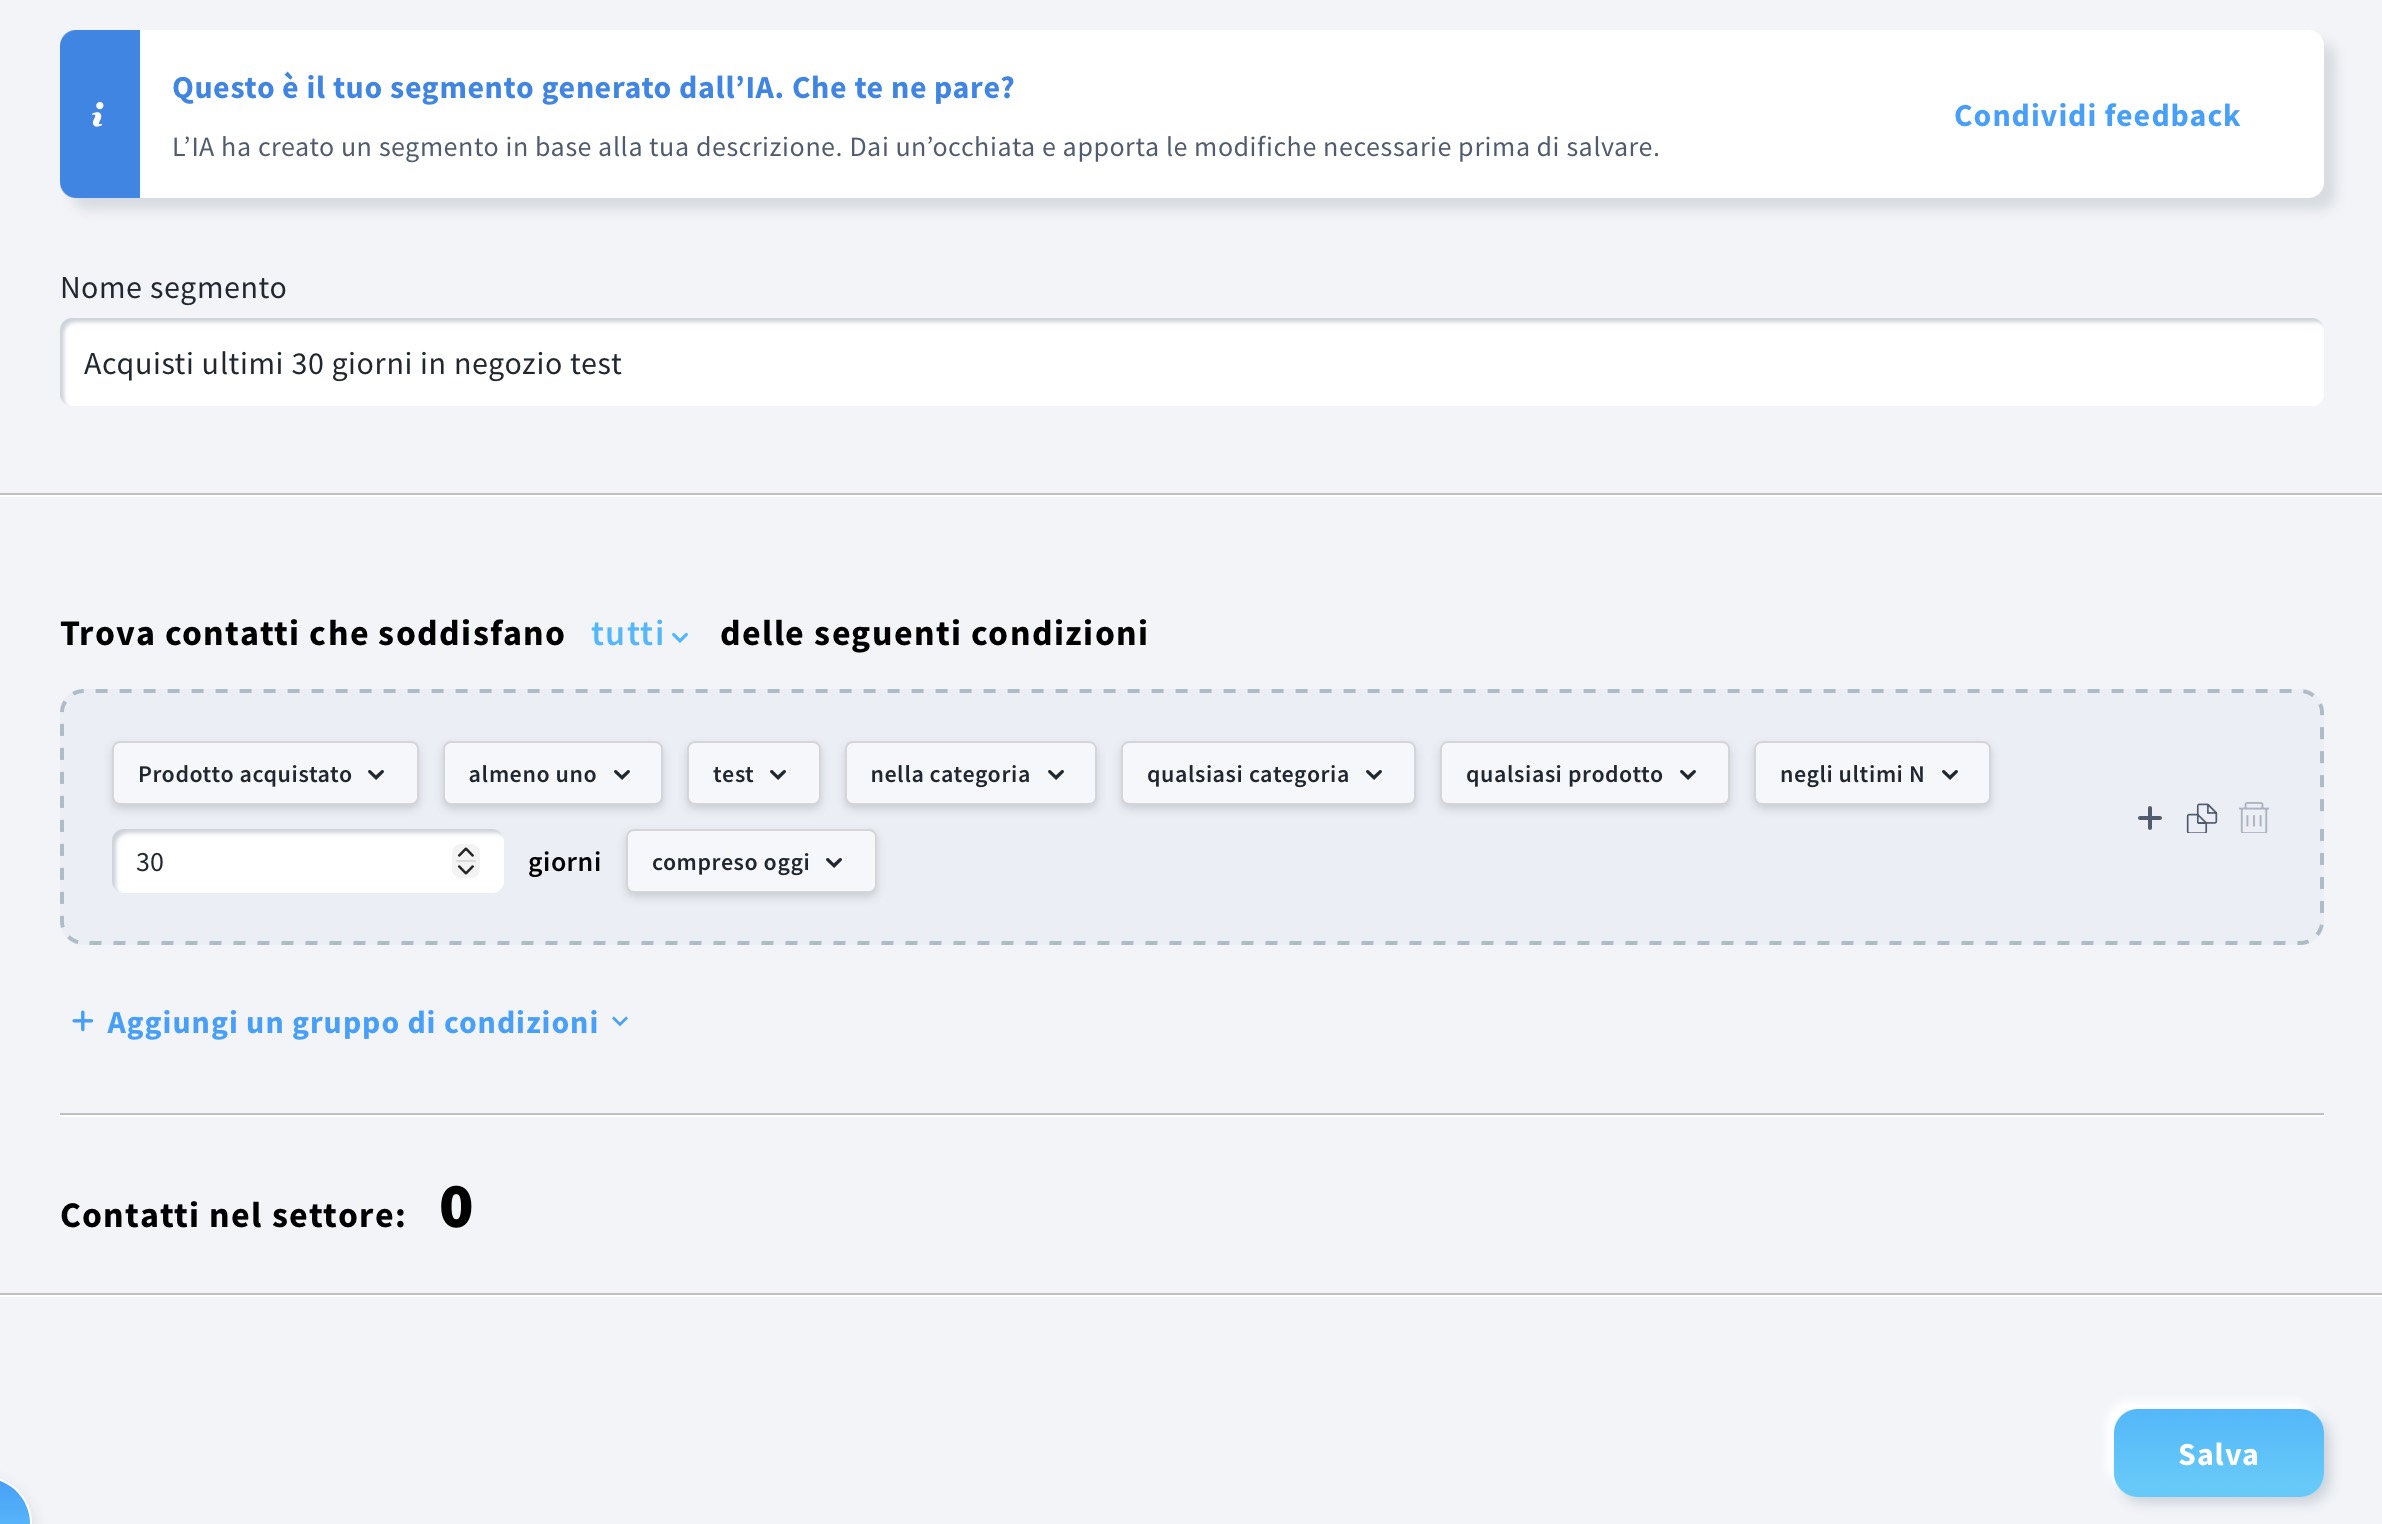Open the compreso oggi dropdown
The width and height of the screenshot is (2382, 1524).
point(750,861)
